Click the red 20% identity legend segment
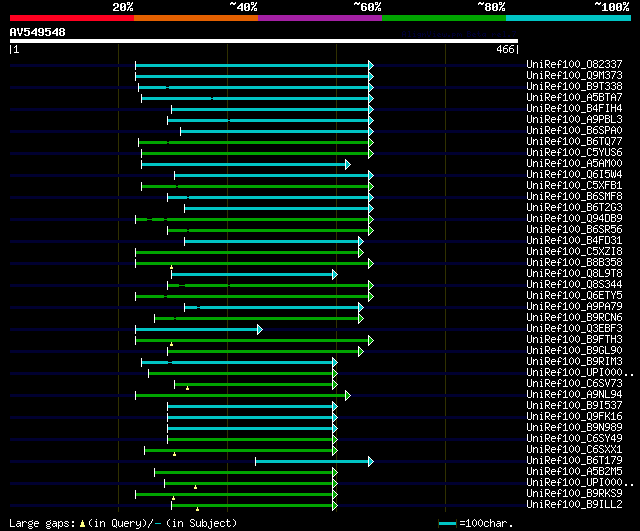640x531 pixels. pyautogui.click(x=72, y=18)
